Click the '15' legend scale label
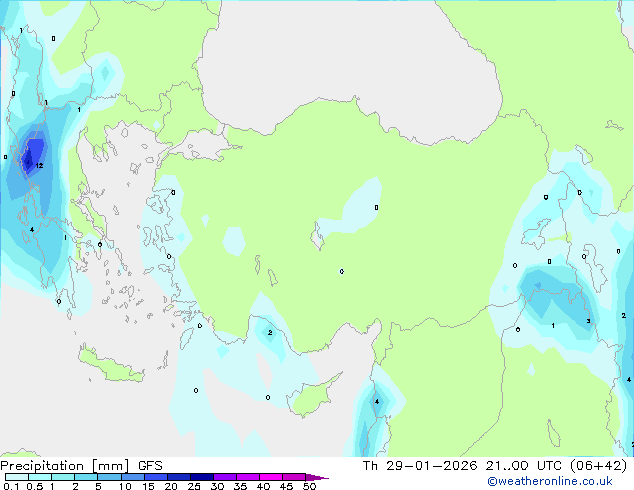Screen dimensions: 634x490 tap(148, 486)
